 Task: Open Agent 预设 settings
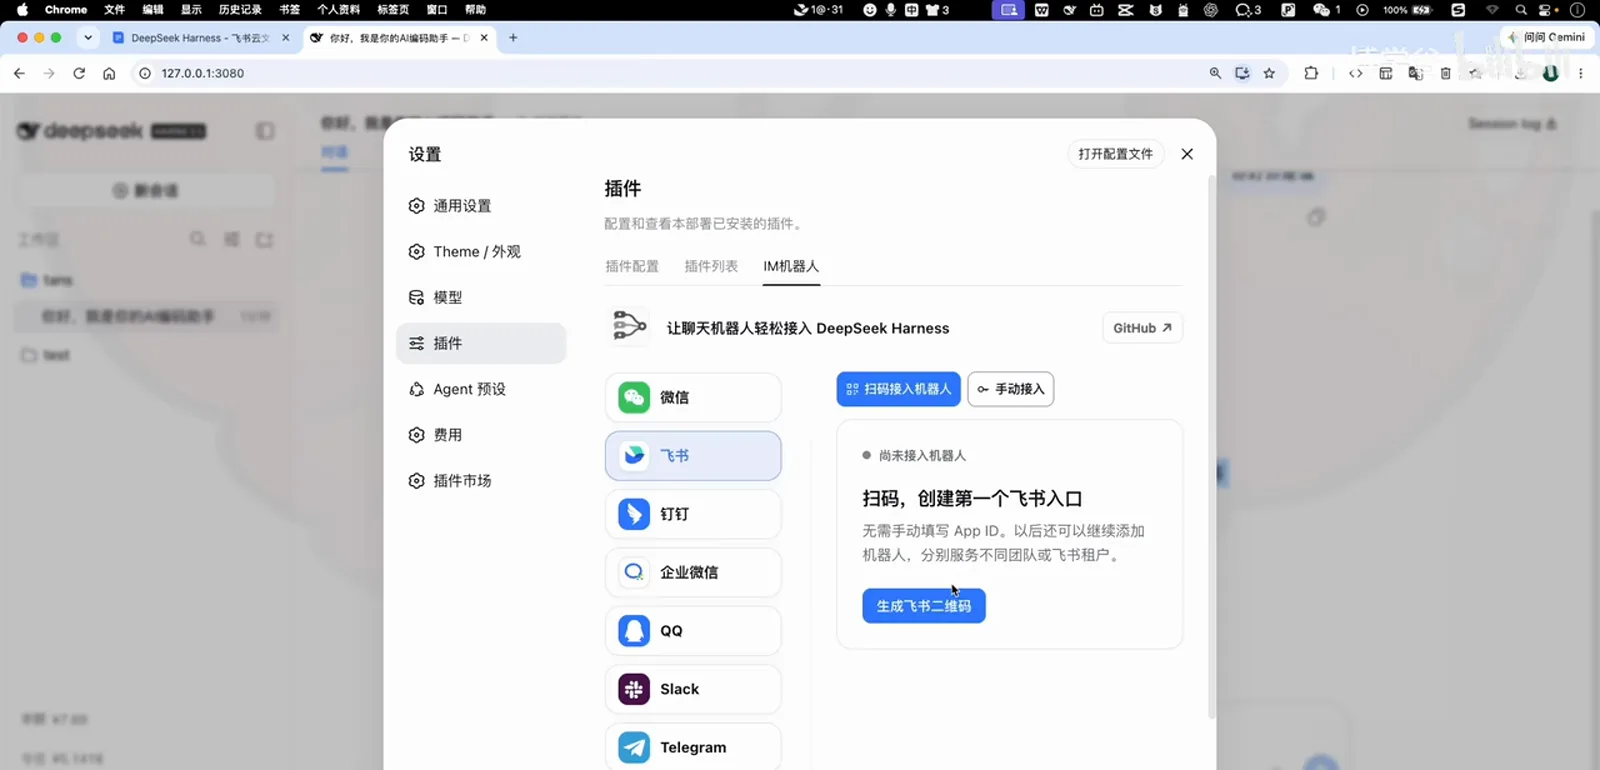(481, 389)
